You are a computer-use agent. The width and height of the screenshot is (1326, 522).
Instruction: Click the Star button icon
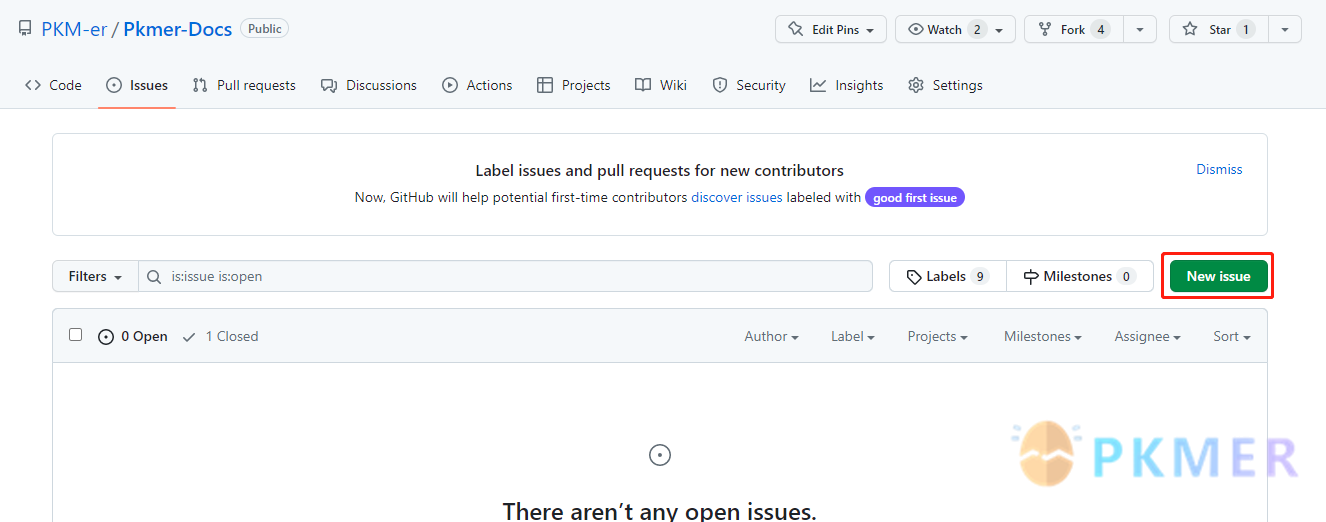tap(1190, 30)
